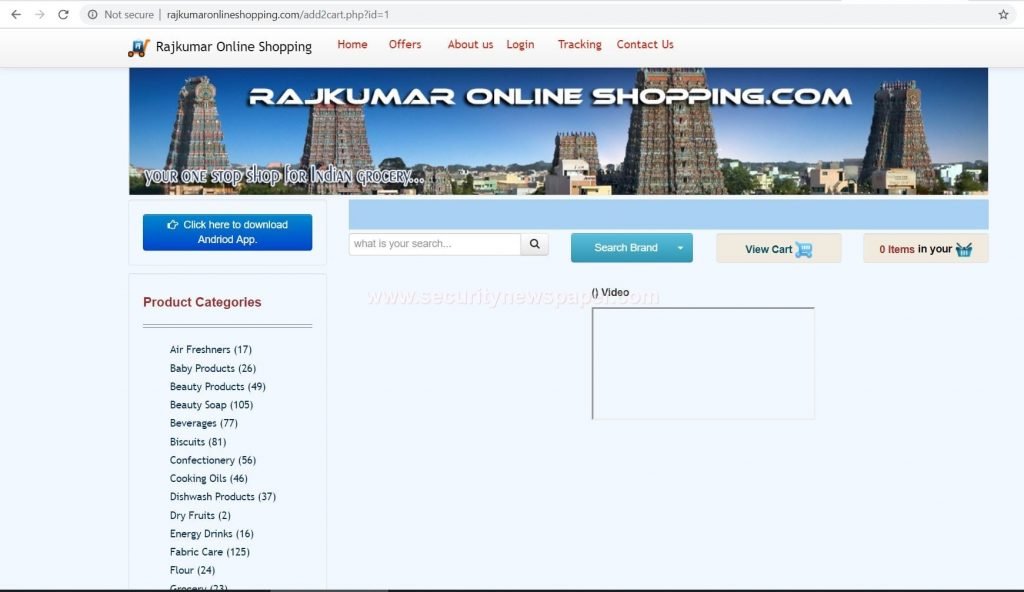The image size is (1024, 592).
Task: Click the Product Categories heading
Action: click(x=202, y=302)
